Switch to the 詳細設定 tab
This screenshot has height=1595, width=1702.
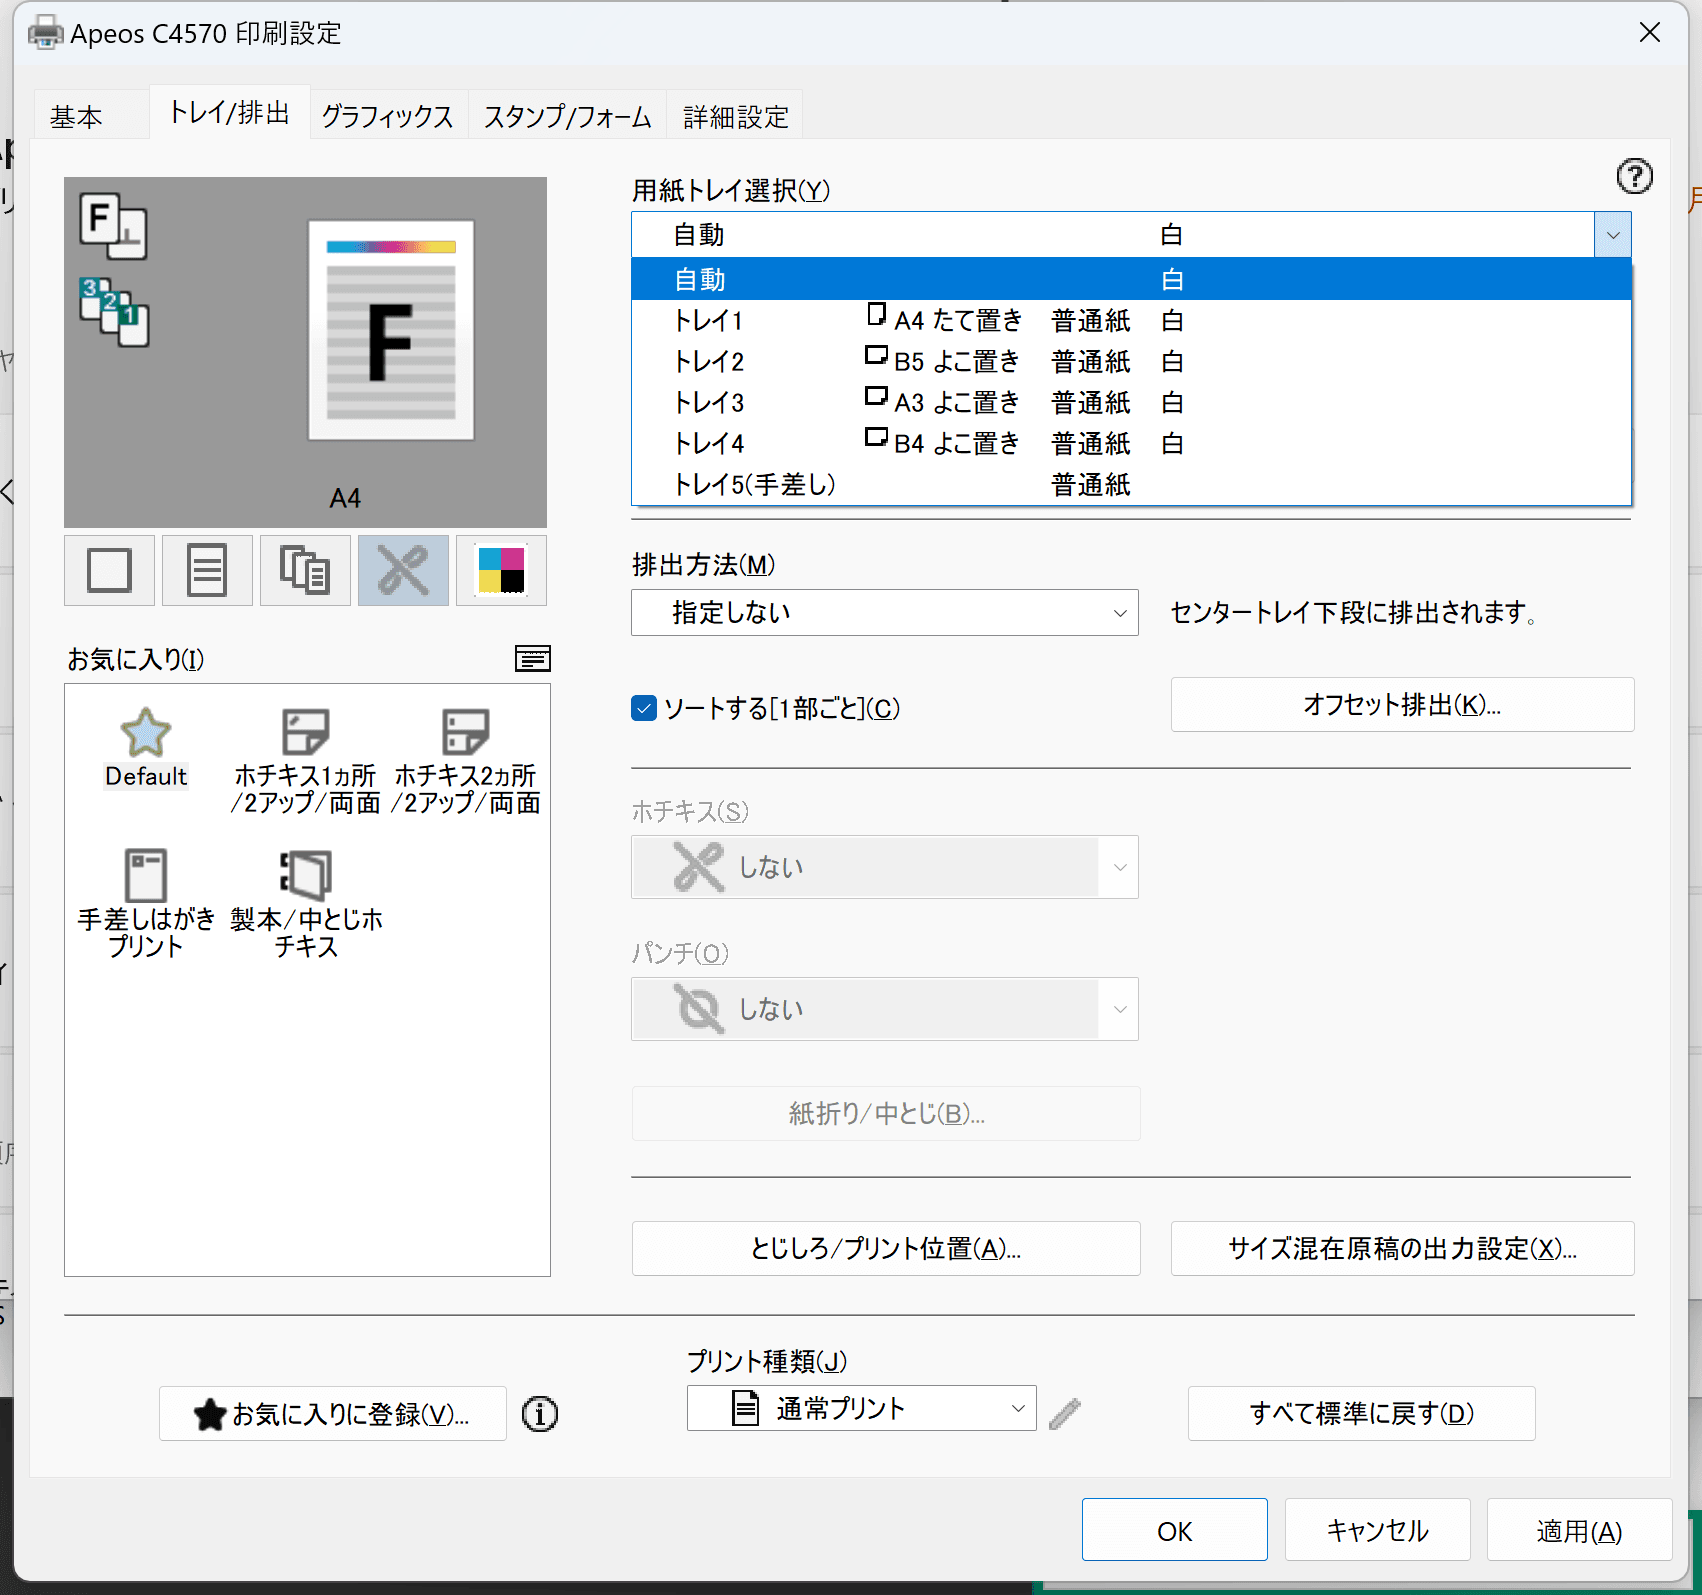[735, 116]
